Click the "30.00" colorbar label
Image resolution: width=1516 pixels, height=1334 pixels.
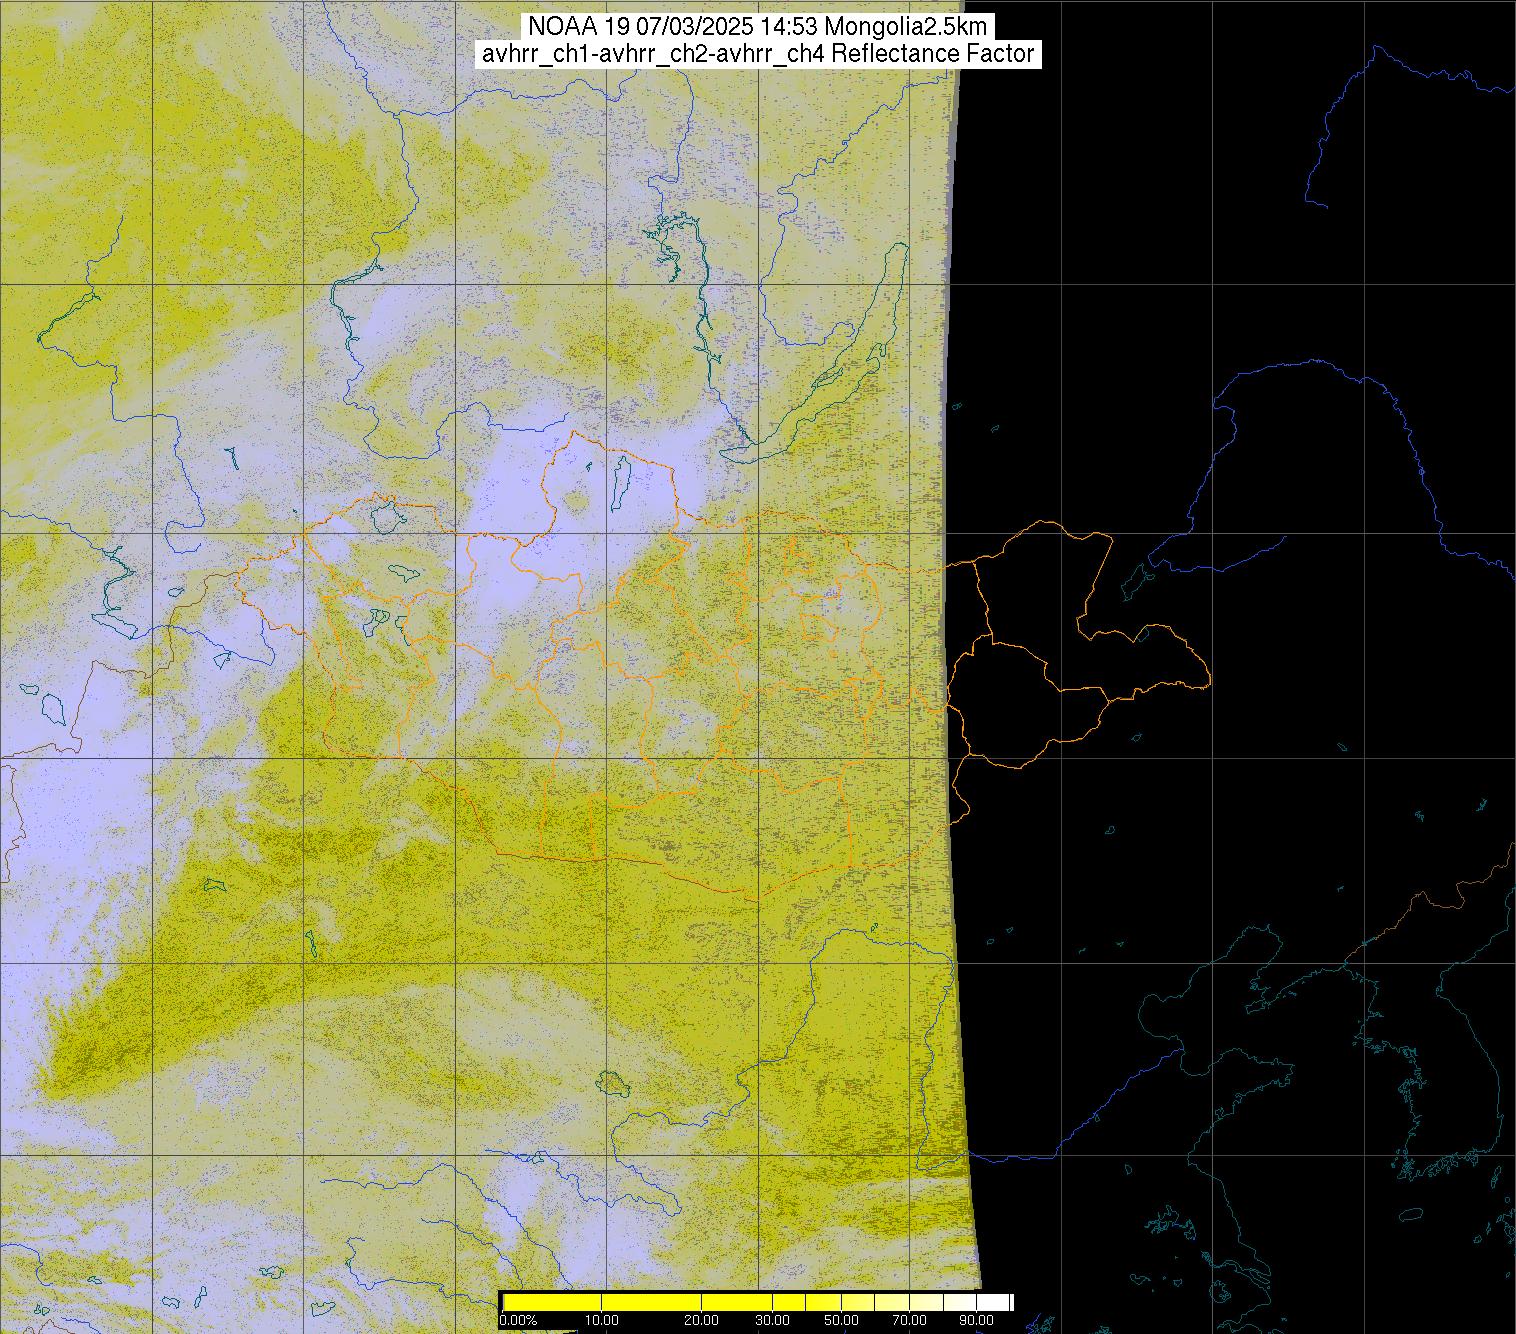[x=773, y=1320]
